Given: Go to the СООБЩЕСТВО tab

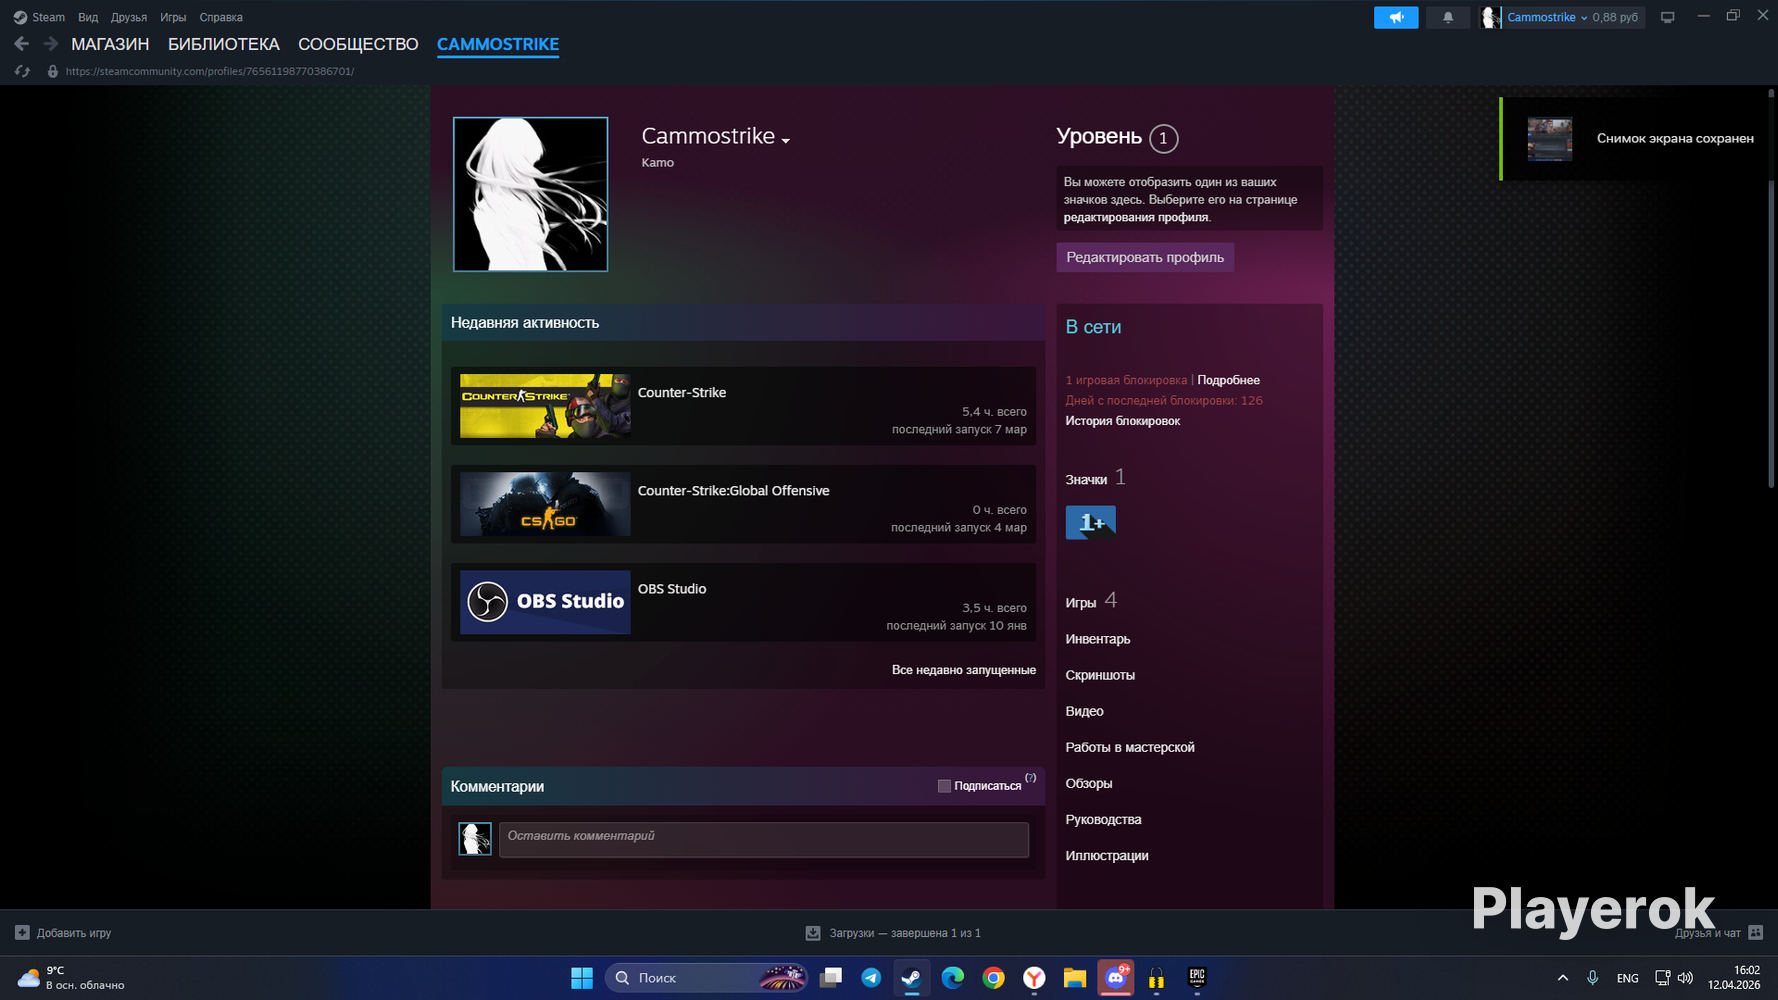Looking at the screenshot, I should pyautogui.click(x=358, y=44).
